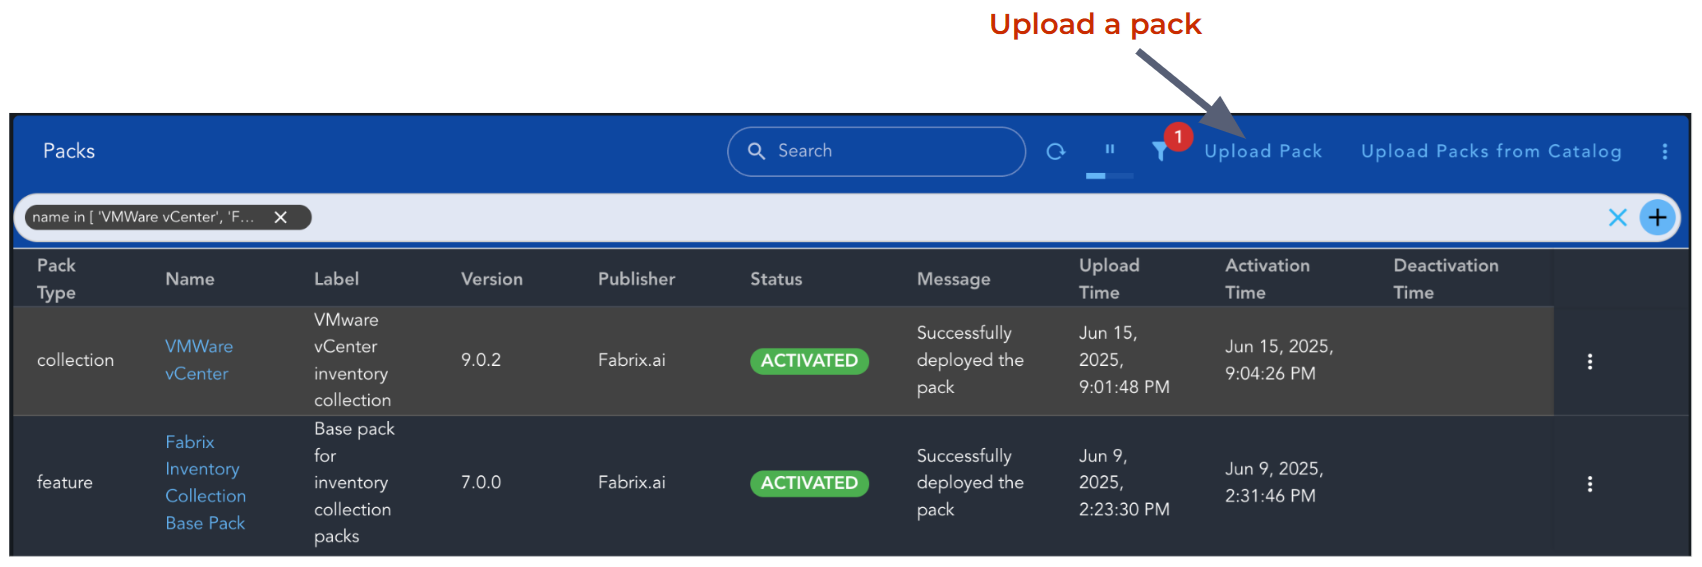1702x567 pixels.
Task: Open the filter funnel icon
Action: (1159, 152)
